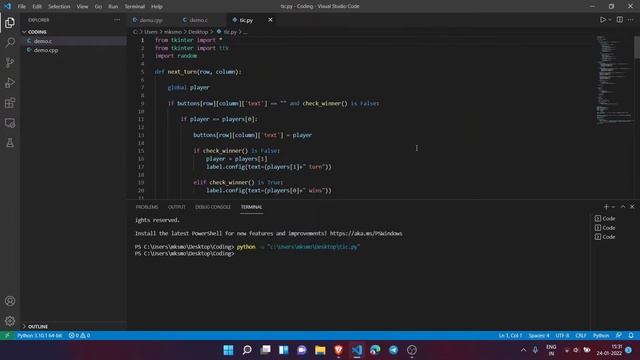Collapse the CODING folder section

pyautogui.click(x=73, y=32)
